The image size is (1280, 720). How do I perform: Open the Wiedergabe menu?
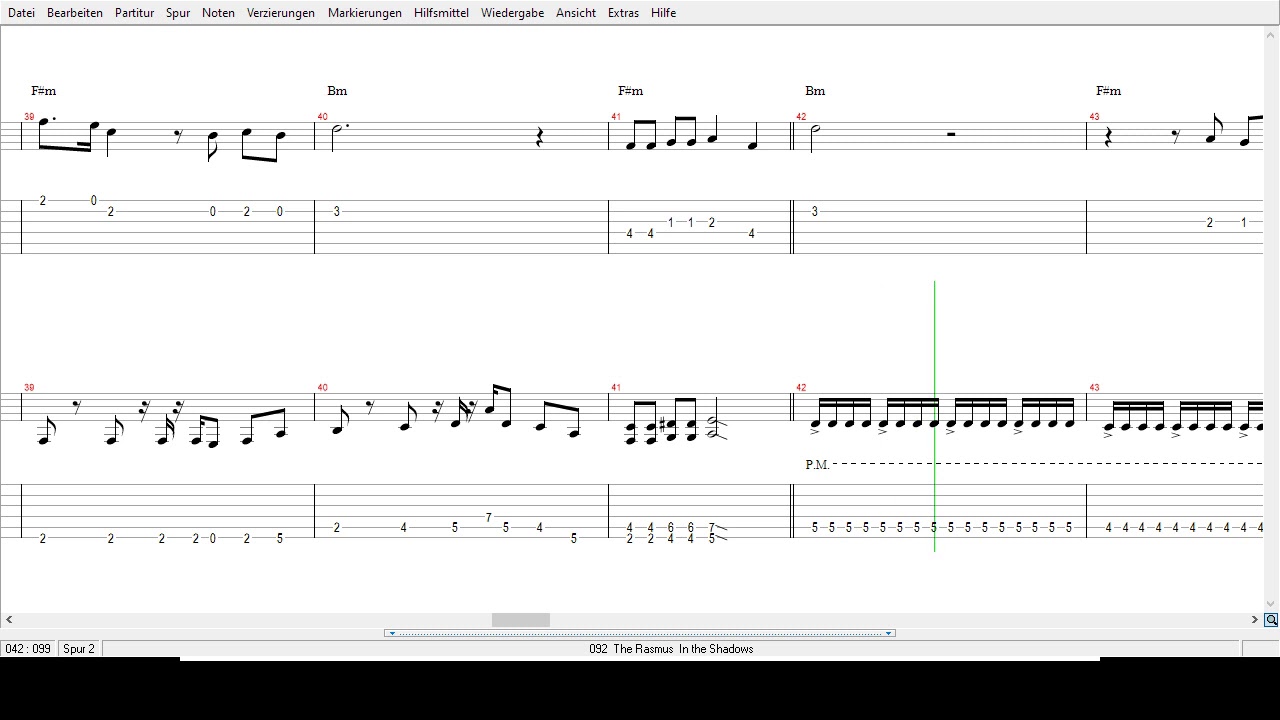point(512,13)
